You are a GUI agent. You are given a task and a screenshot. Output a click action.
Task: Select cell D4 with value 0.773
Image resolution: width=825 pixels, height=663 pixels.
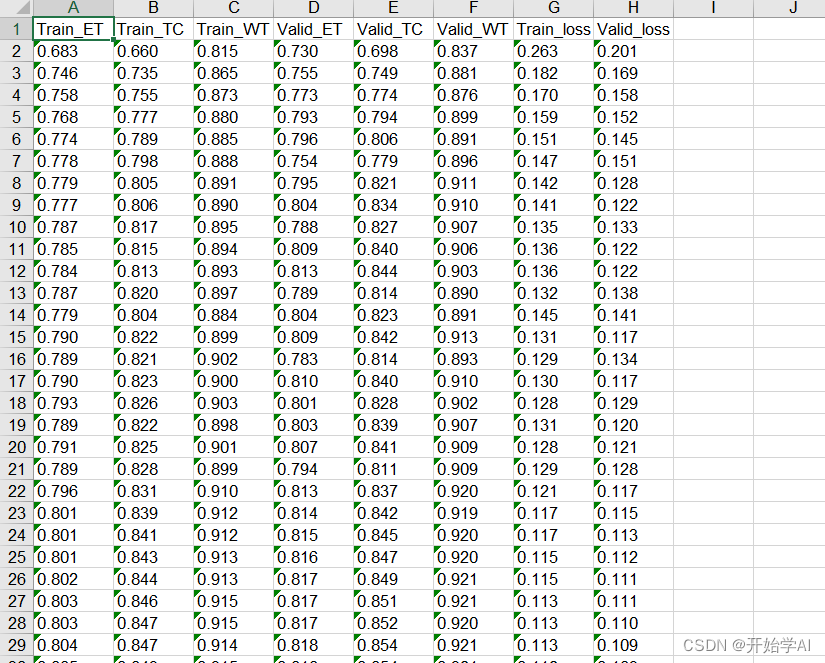(x=313, y=95)
